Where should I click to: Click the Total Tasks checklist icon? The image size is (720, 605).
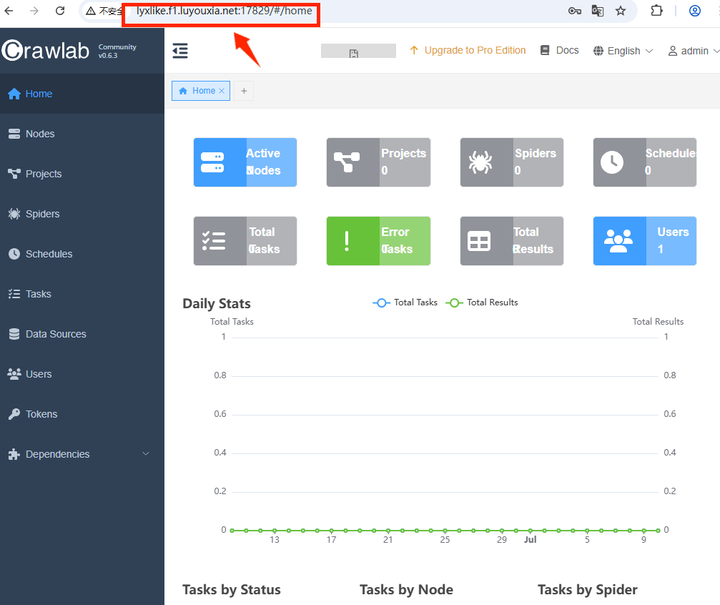(214, 241)
